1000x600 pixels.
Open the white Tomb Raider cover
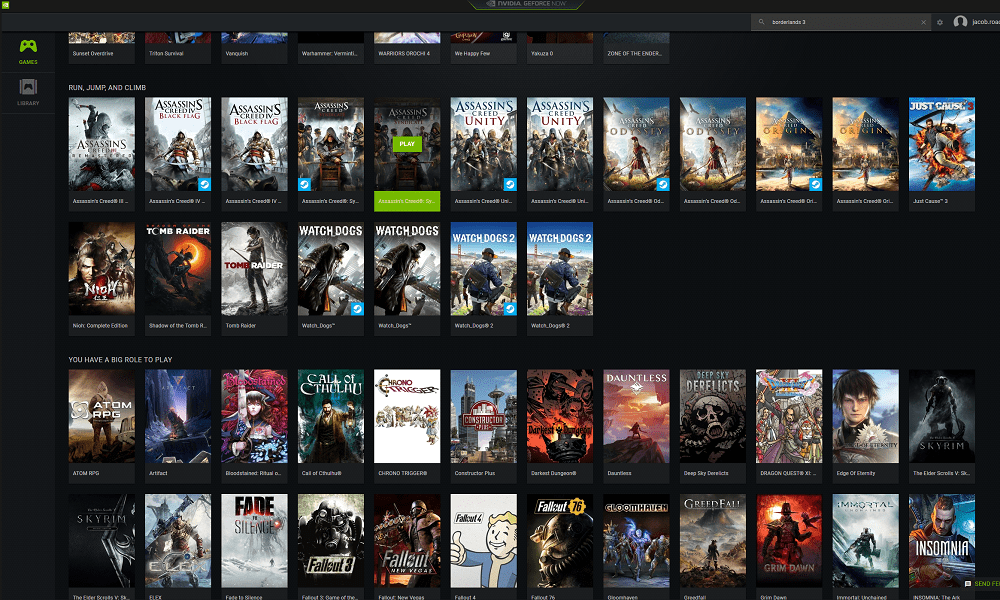coord(254,268)
